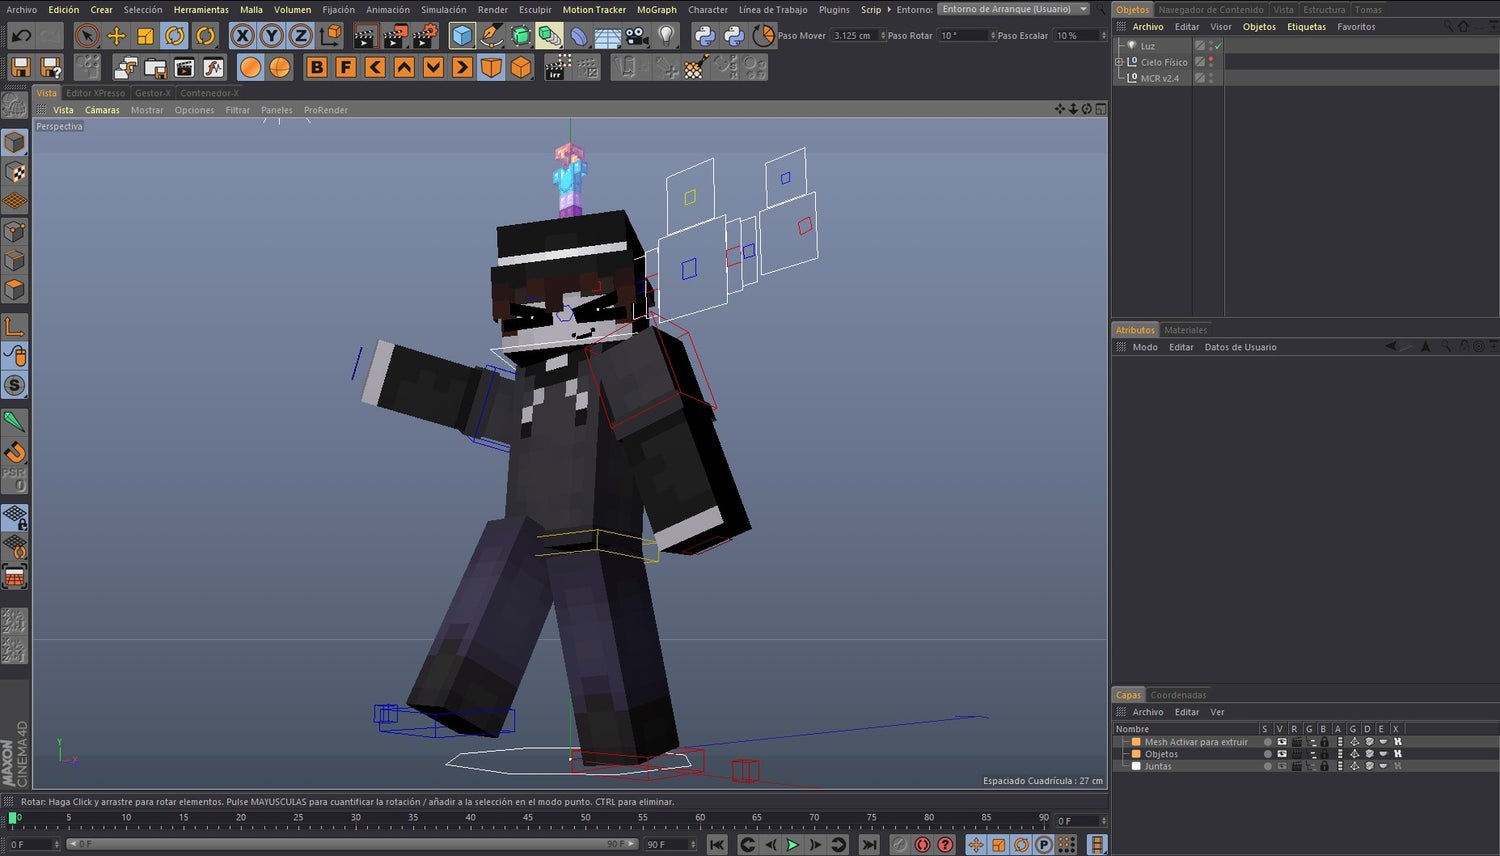The height and width of the screenshot is (856, 1500).
Task: Toggle the lock on the Objetos layer
Action: (x=1325, y=754)
